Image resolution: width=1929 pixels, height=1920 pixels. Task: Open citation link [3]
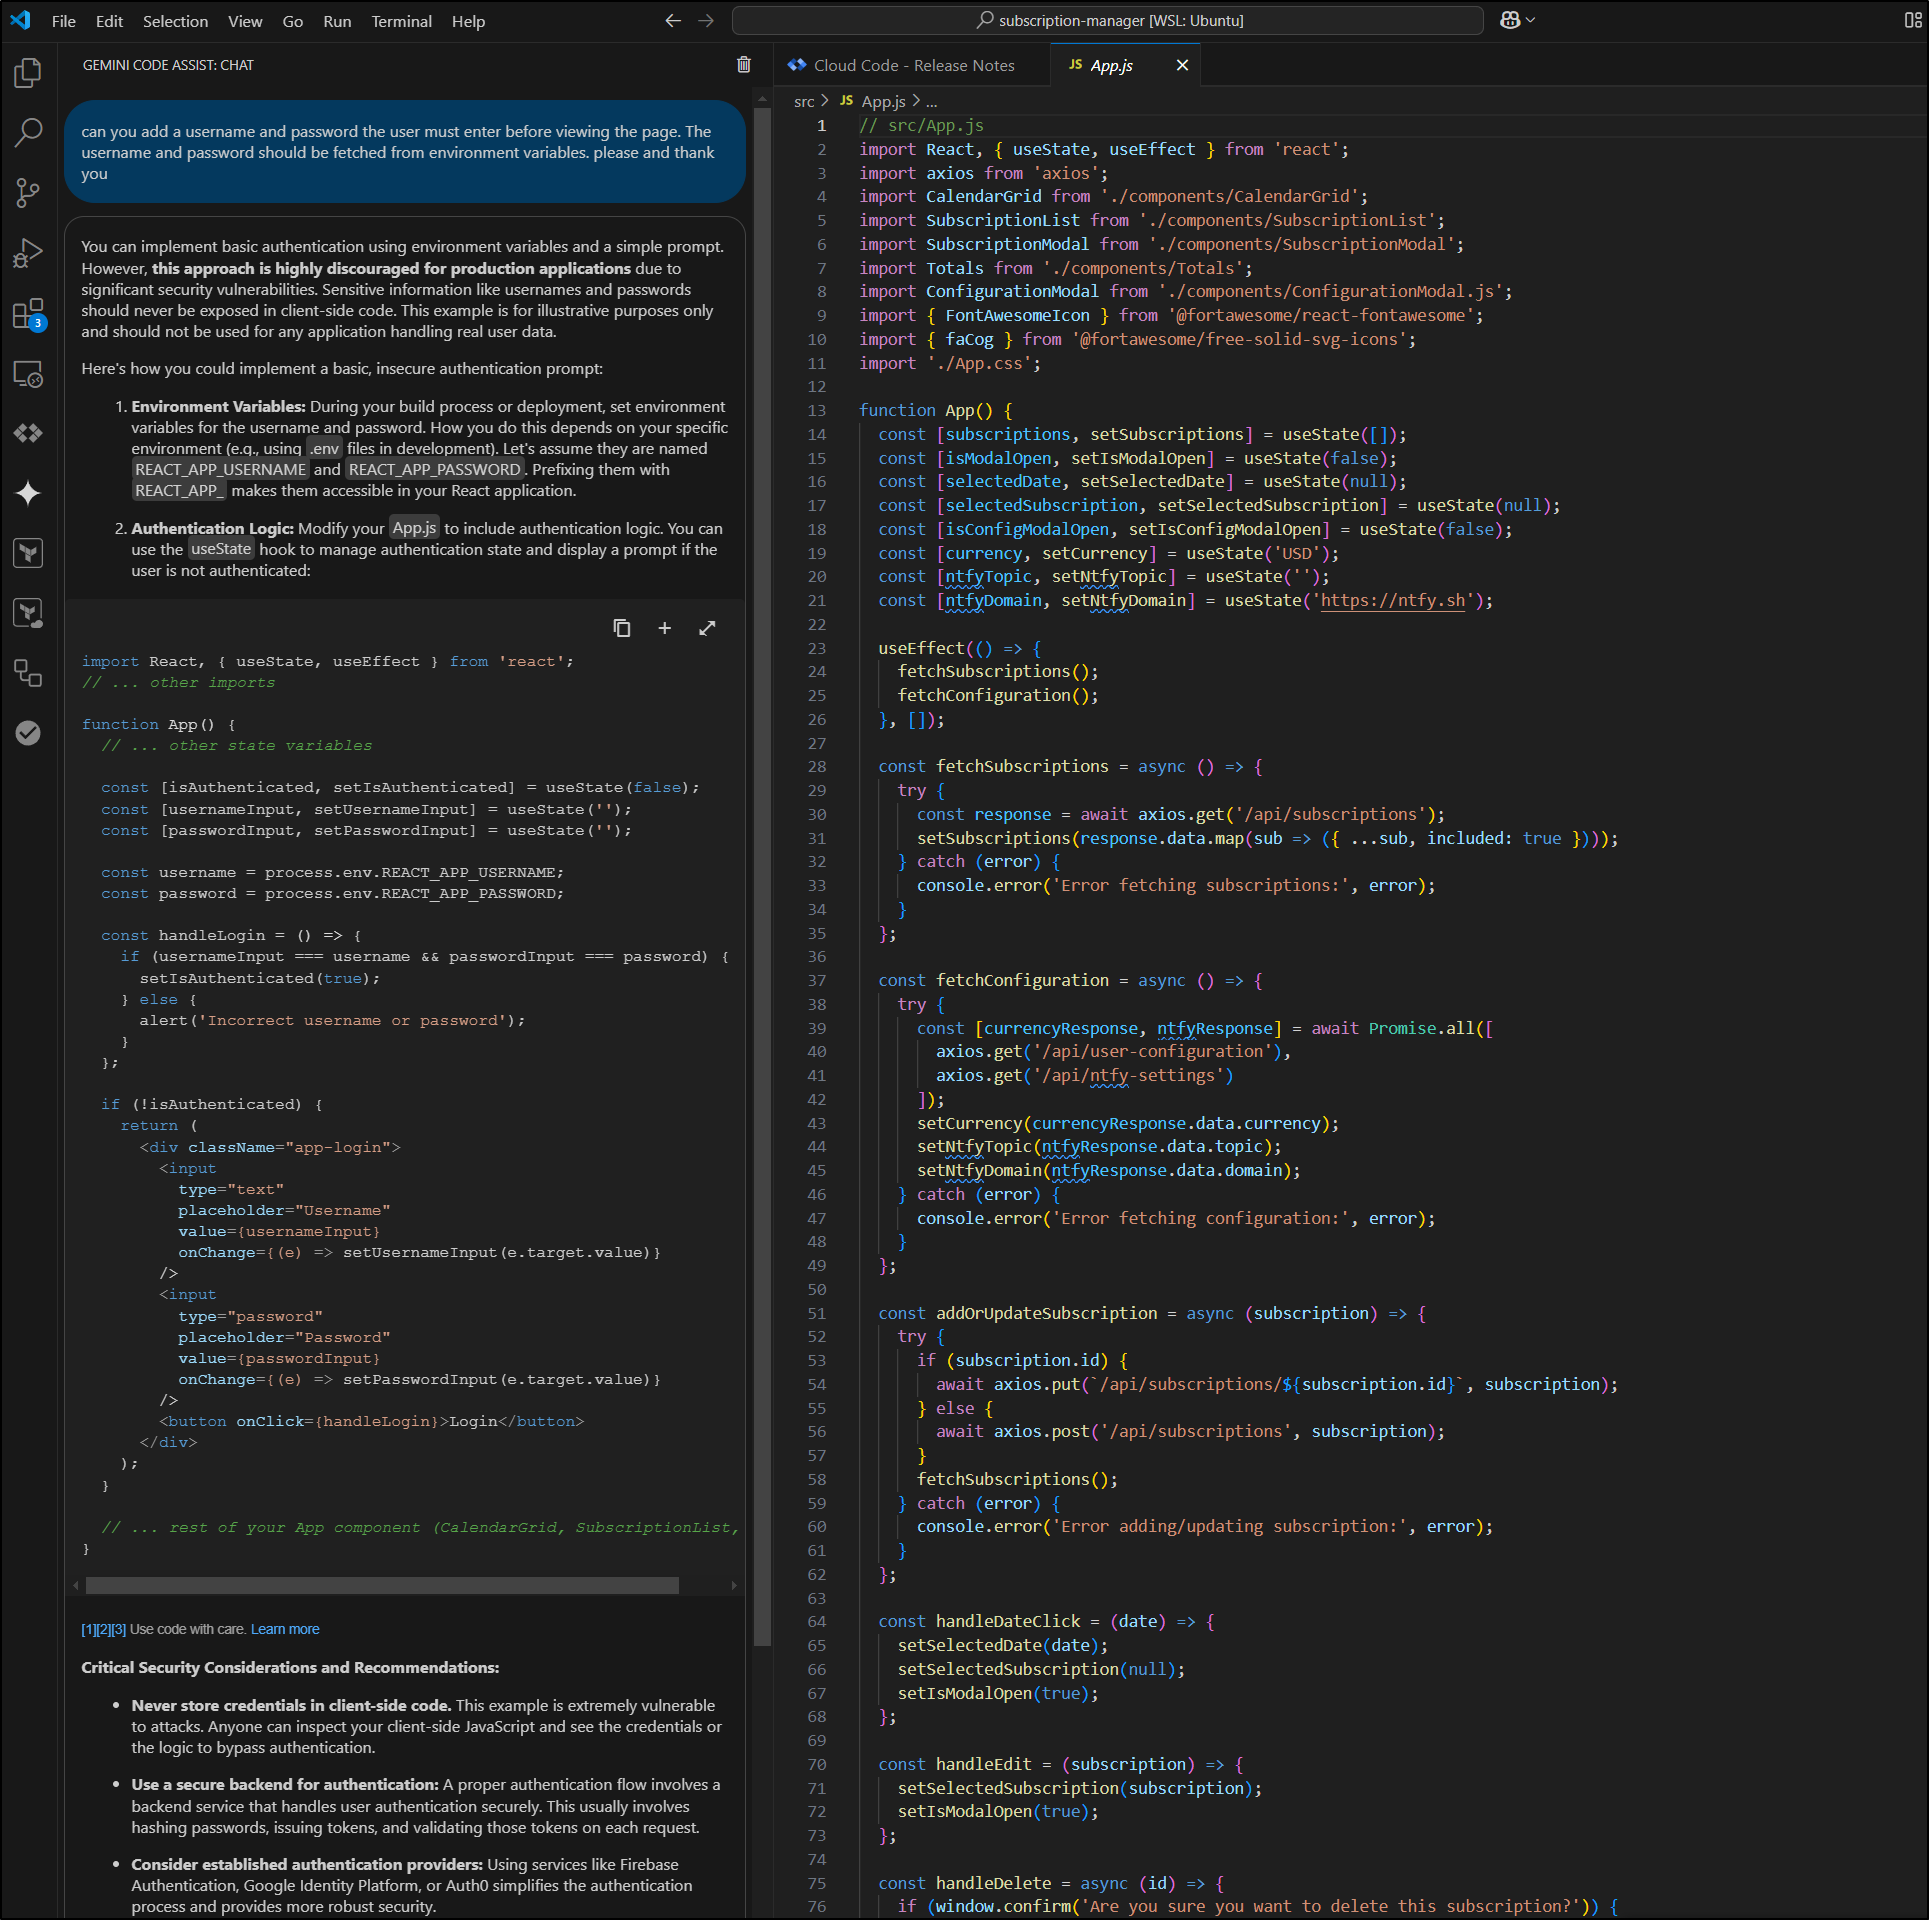(118, 1629)
